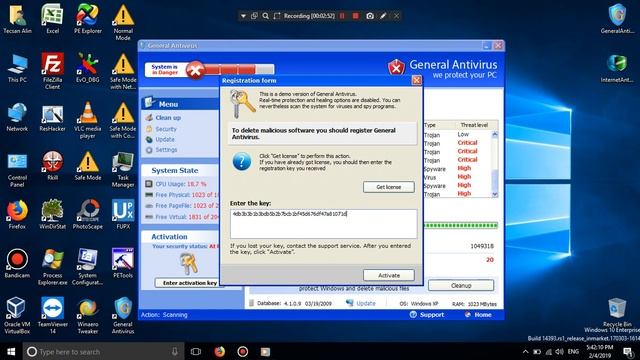Open the Normal Mode desktop shortcut
This screenshot has width=640, height=360.
123,22
